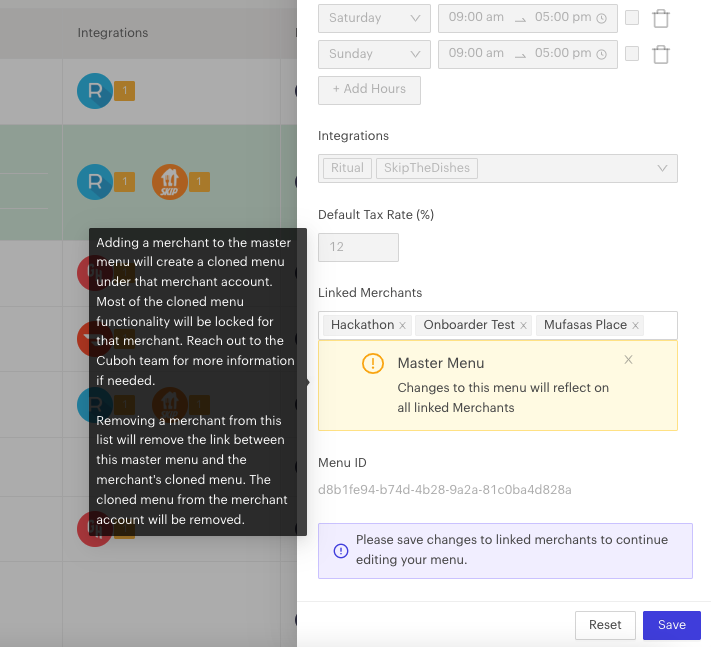Click the badge beside Ritual in first row
Viewport: 711px width, 647px height.
pos(124,91)
